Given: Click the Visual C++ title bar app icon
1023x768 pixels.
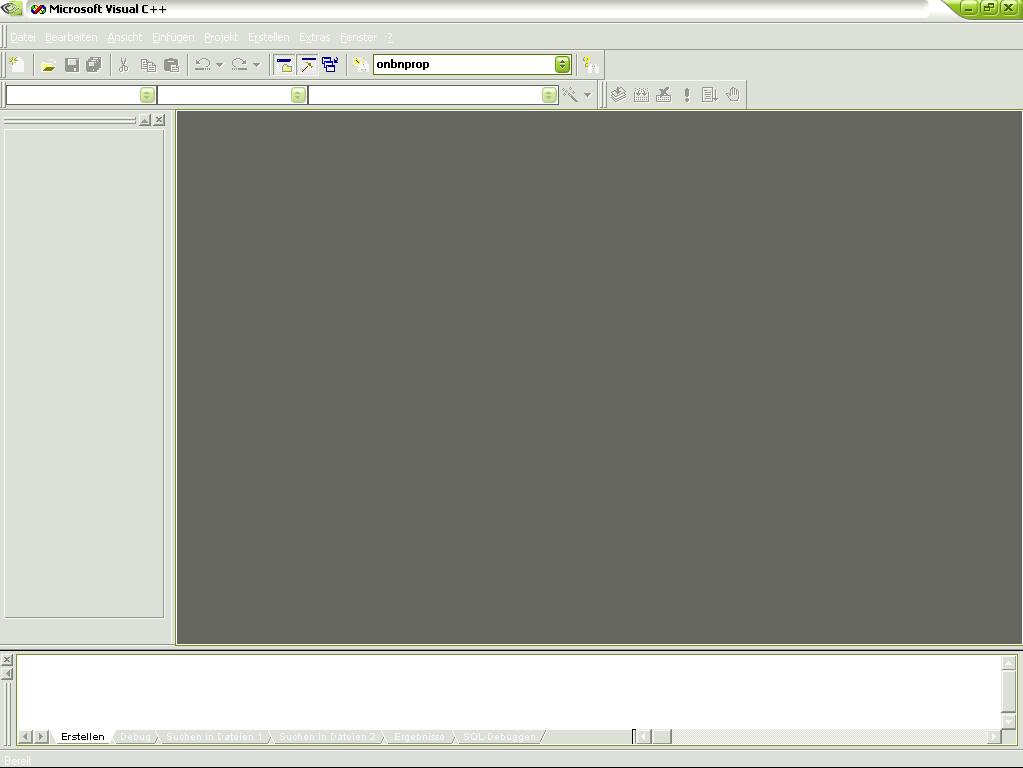Looking at the screenshot, I should tap(38, 9).
